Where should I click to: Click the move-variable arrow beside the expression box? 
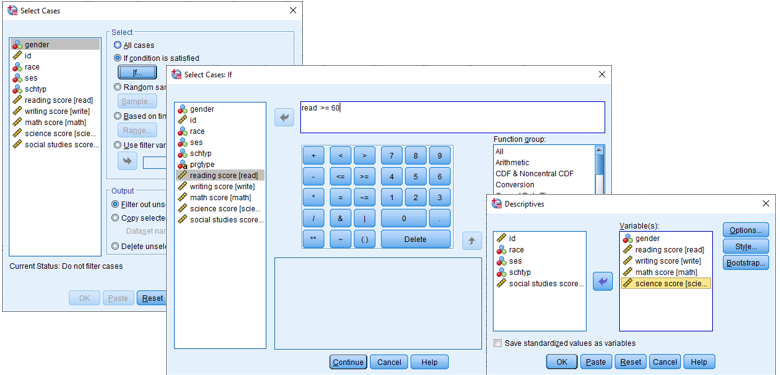pyautogui.click(x=285, y=118)
